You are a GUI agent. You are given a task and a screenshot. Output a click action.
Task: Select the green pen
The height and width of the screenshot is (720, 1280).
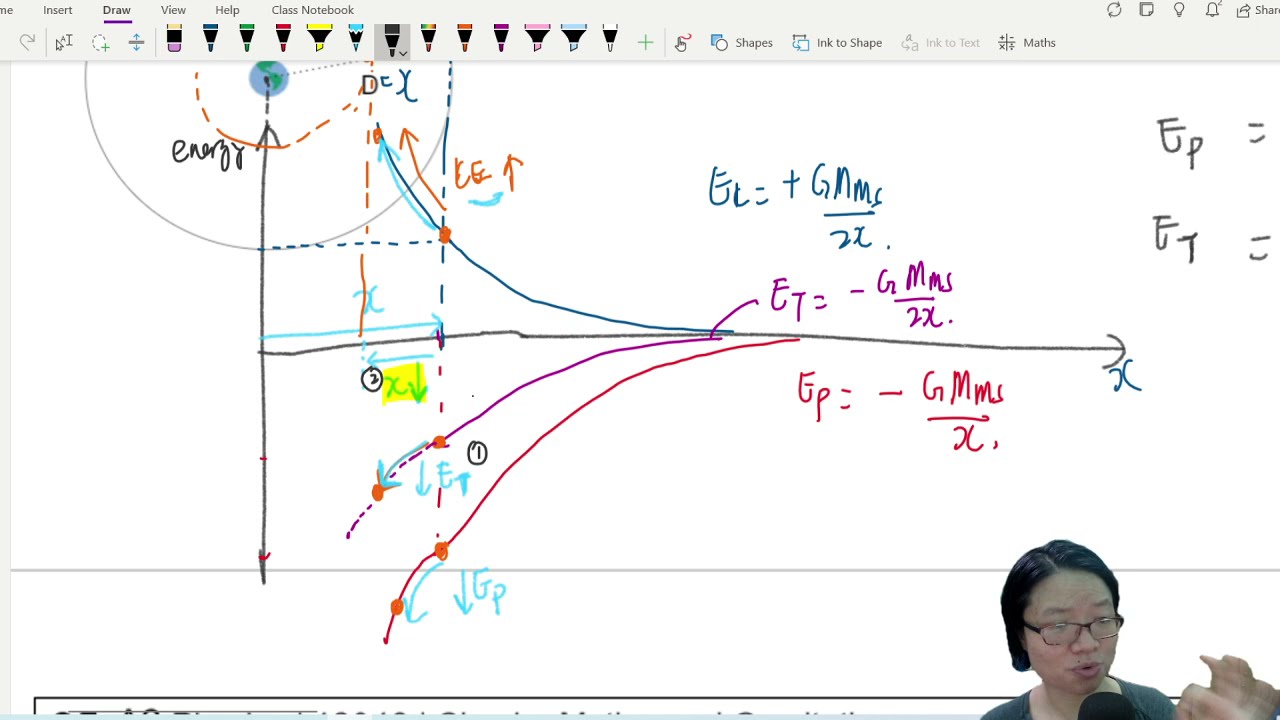click(x=247, y=41)
